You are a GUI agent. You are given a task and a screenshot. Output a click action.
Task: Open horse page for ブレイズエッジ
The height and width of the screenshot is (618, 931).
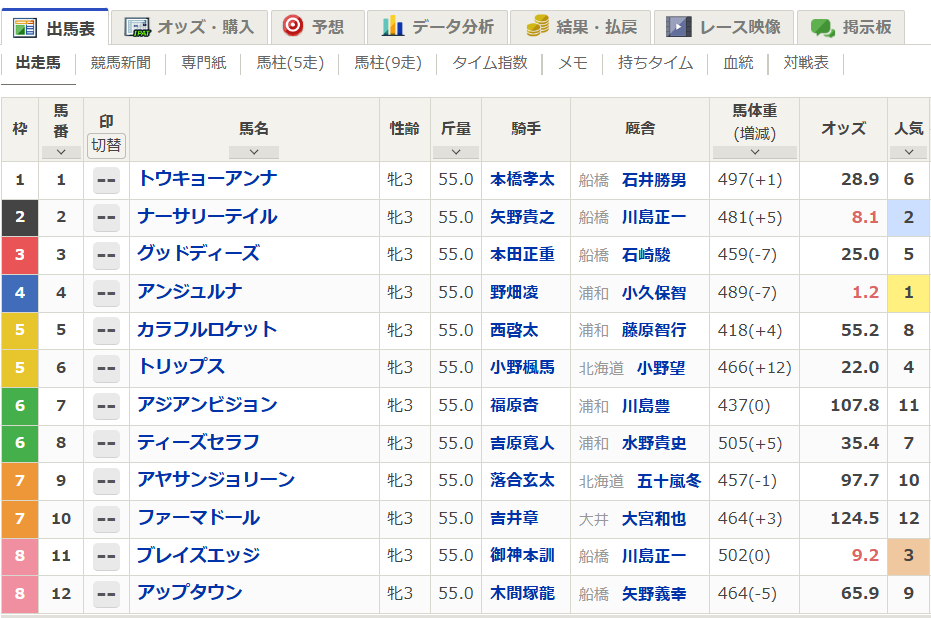[x=199, y=555]
